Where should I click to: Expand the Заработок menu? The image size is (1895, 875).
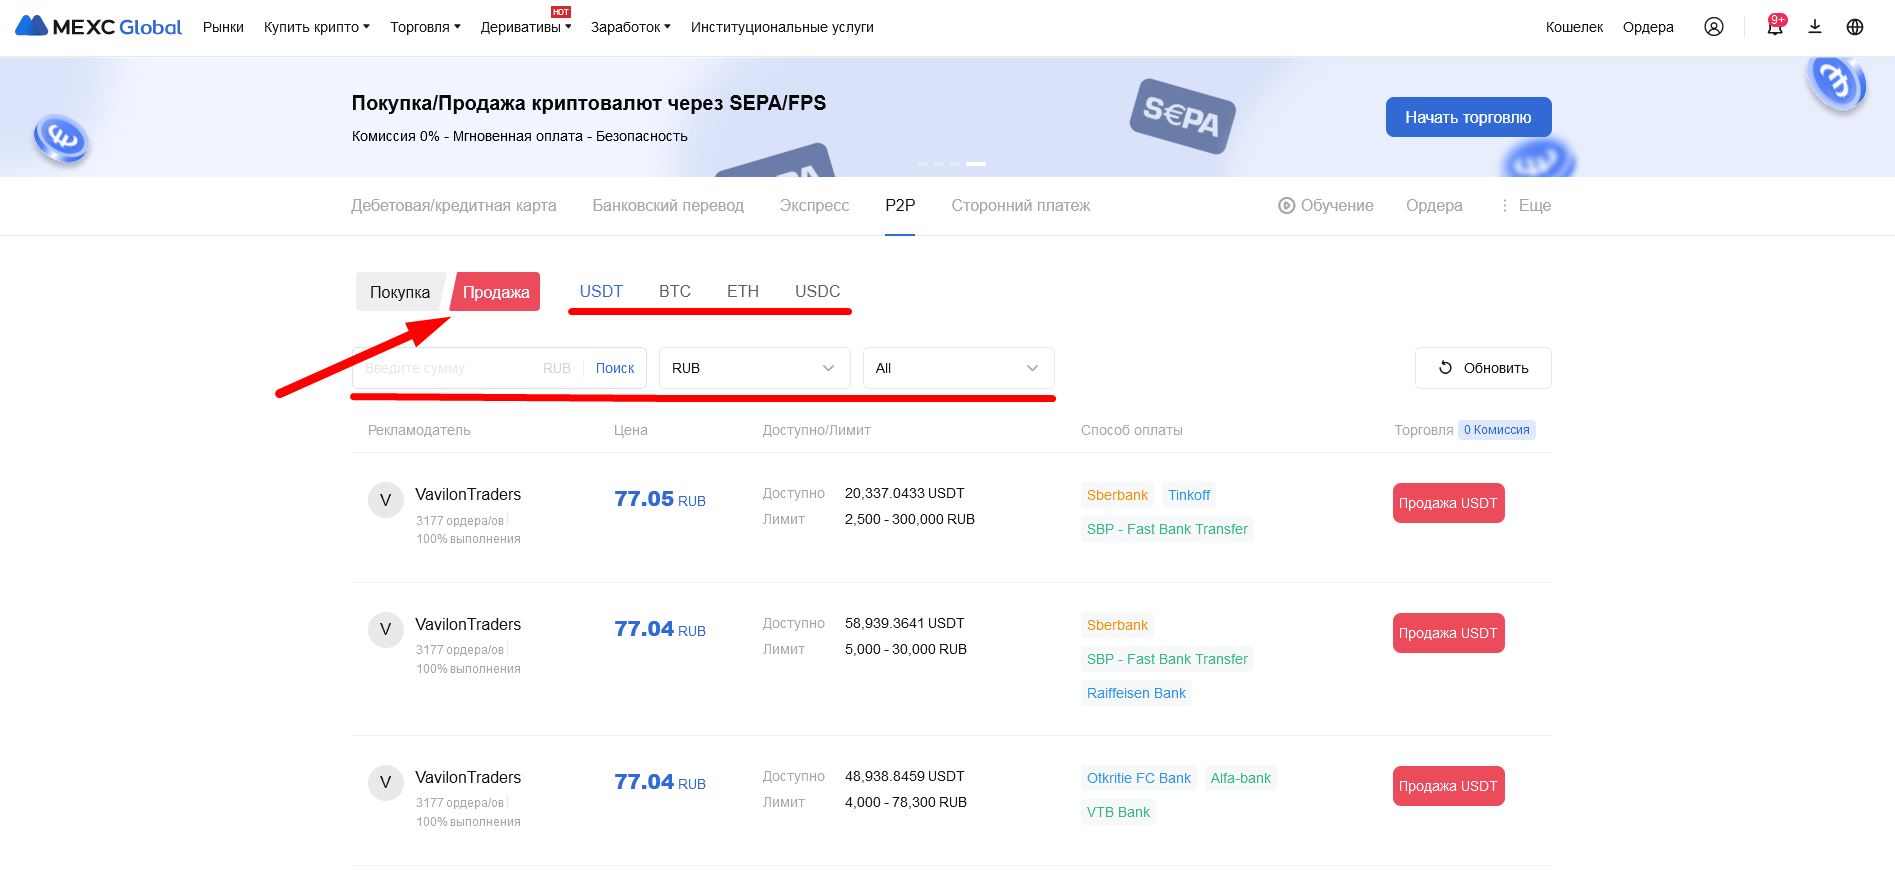point(631,27)
